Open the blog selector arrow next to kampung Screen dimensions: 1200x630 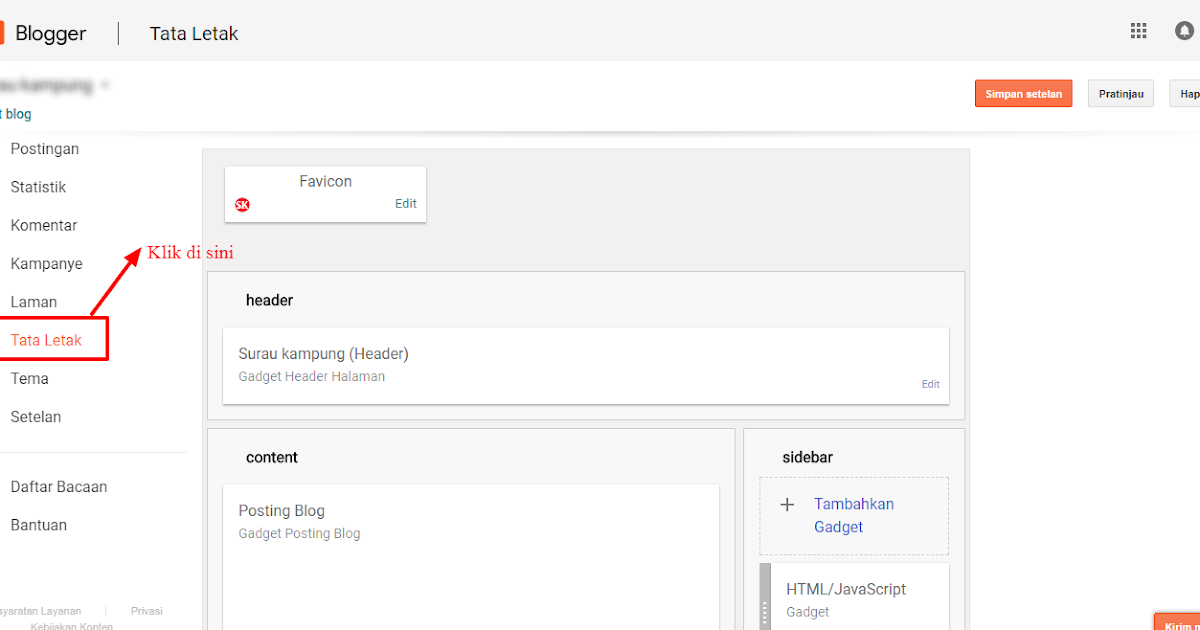[106, 85]
